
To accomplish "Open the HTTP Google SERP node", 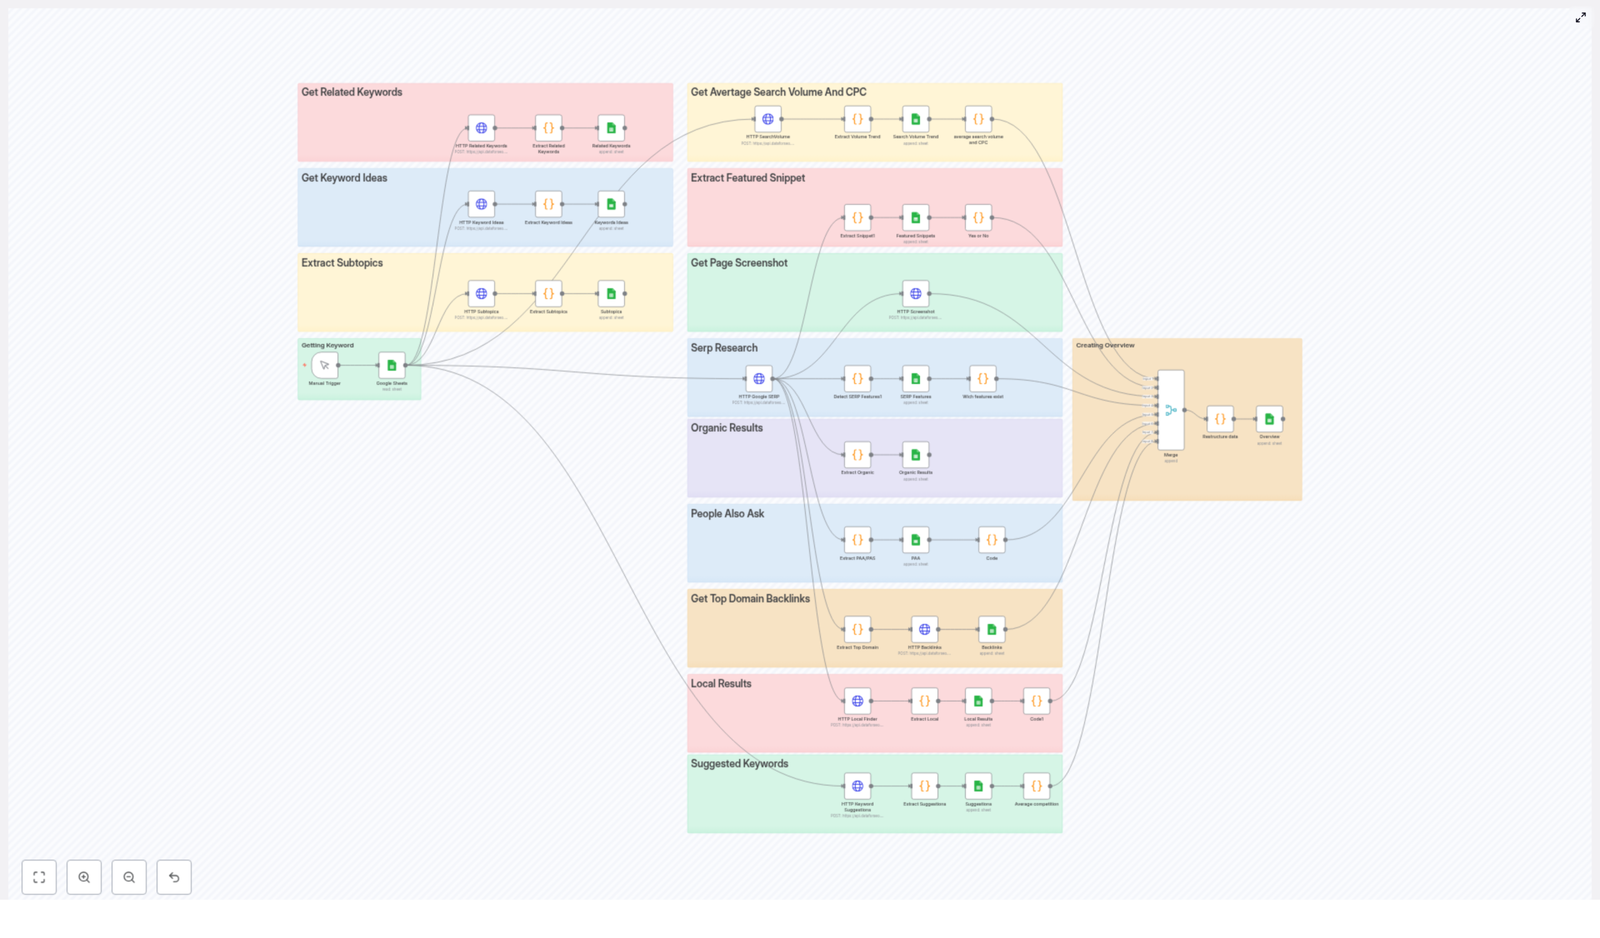I will pyautogui.click(x=759, y=379).
